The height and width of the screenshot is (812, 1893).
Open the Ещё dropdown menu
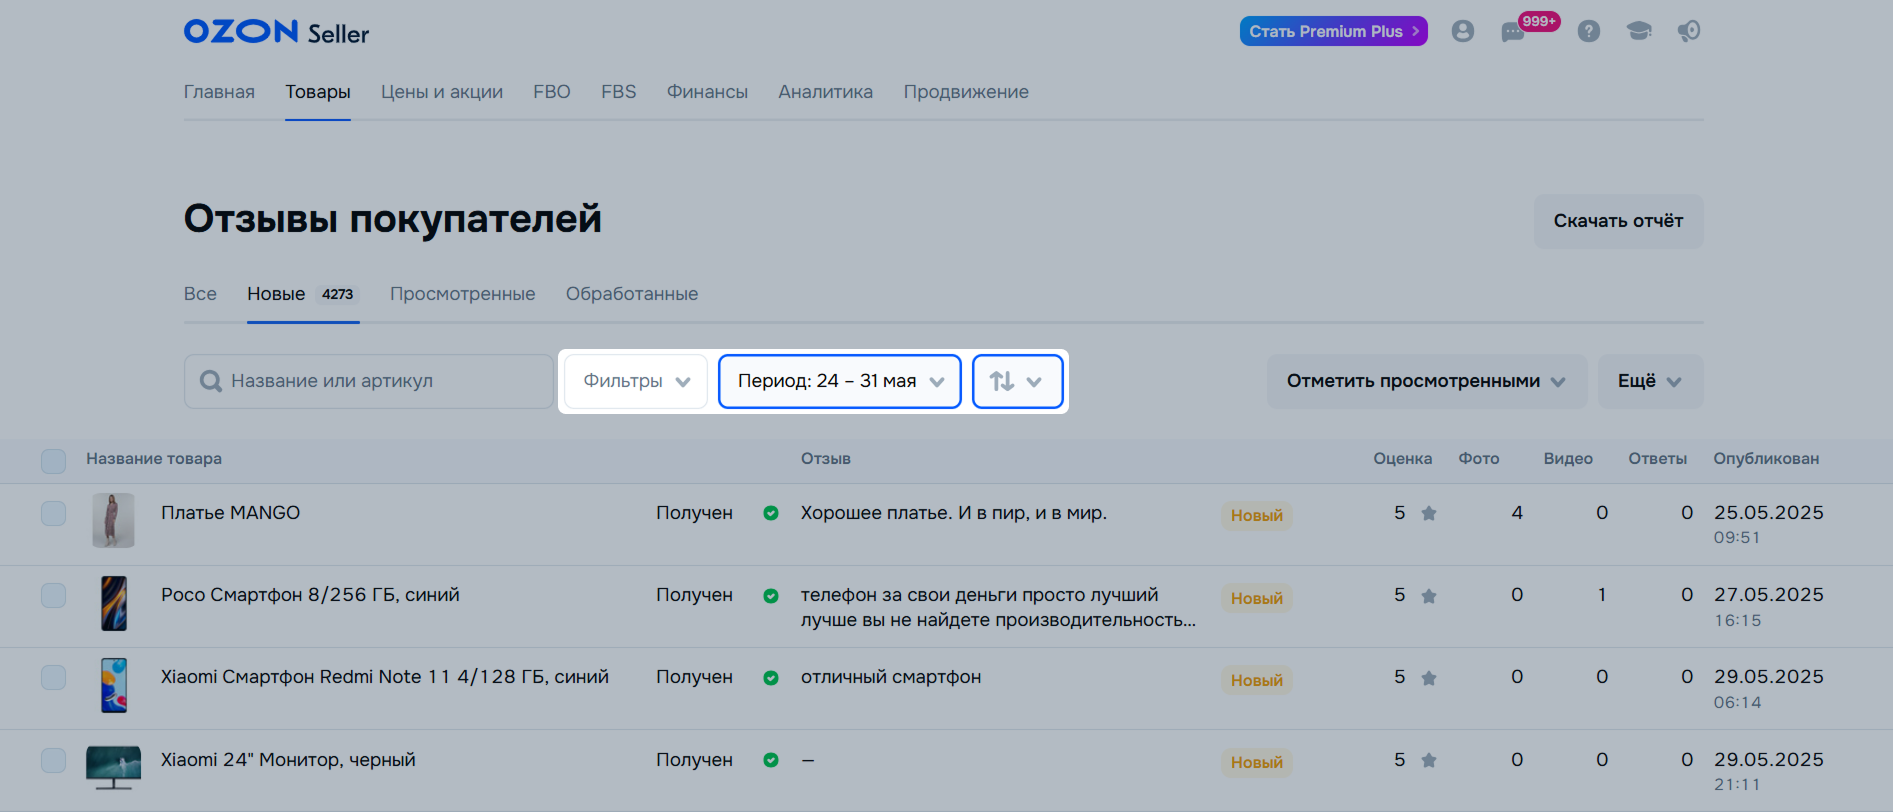(x=1650, y=381)
